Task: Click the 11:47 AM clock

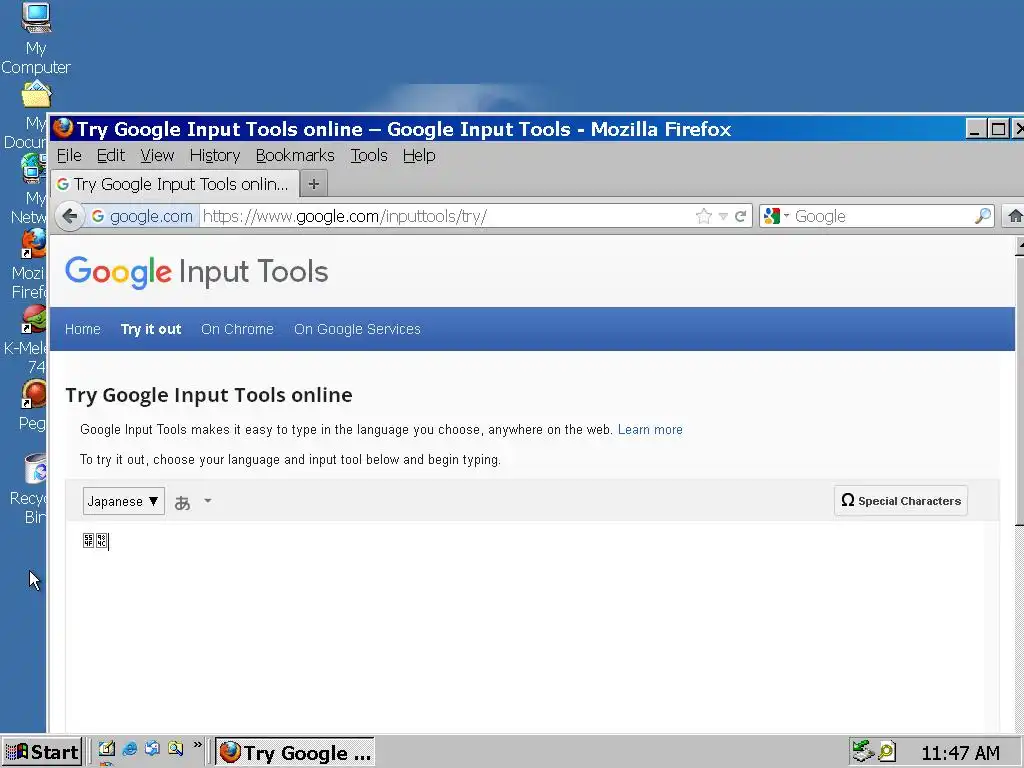Action: (x=960, y=753)
